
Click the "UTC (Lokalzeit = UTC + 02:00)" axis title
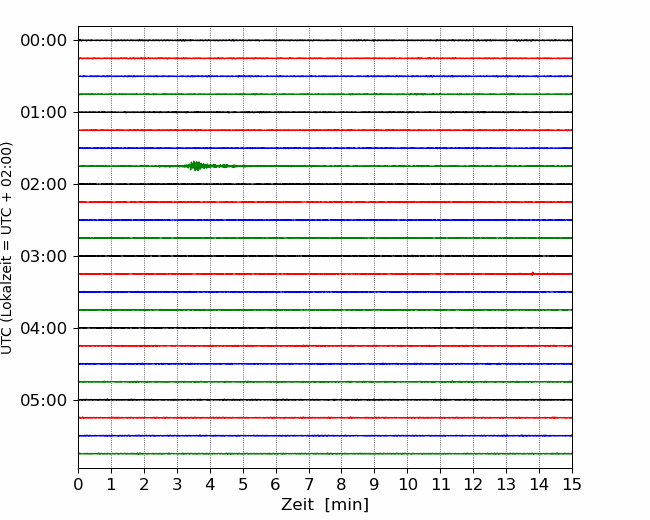tap(7, 248)
